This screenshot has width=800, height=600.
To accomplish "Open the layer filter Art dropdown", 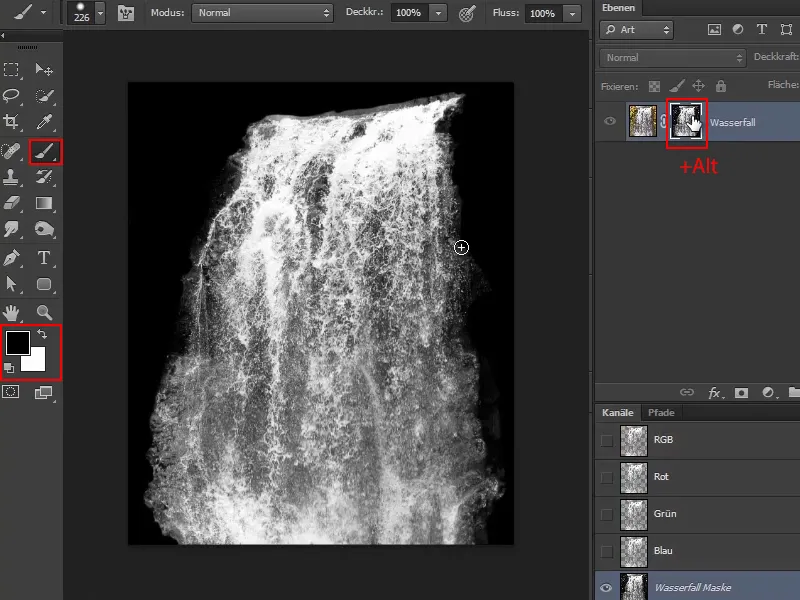I will pyautogui.click(x=636, y=30).
